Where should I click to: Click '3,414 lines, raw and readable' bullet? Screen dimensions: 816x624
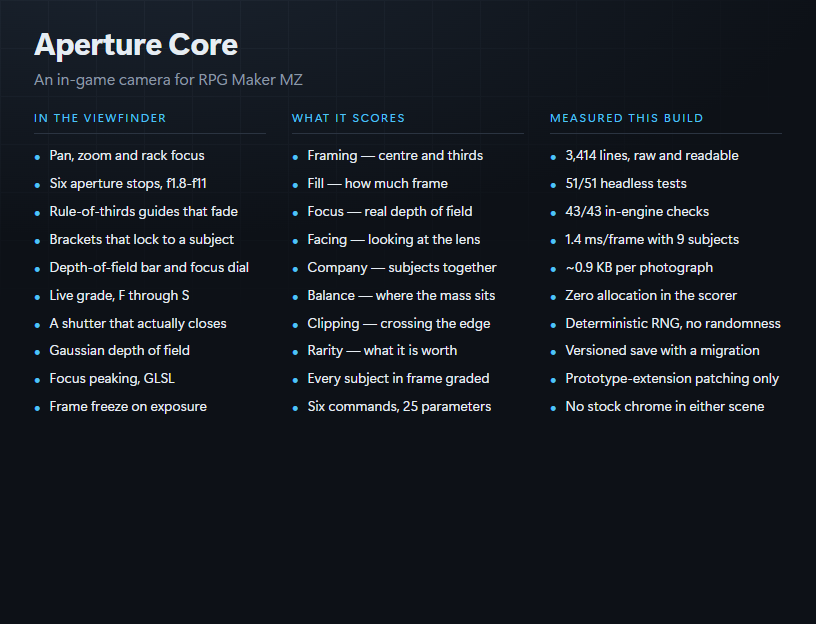652,156
